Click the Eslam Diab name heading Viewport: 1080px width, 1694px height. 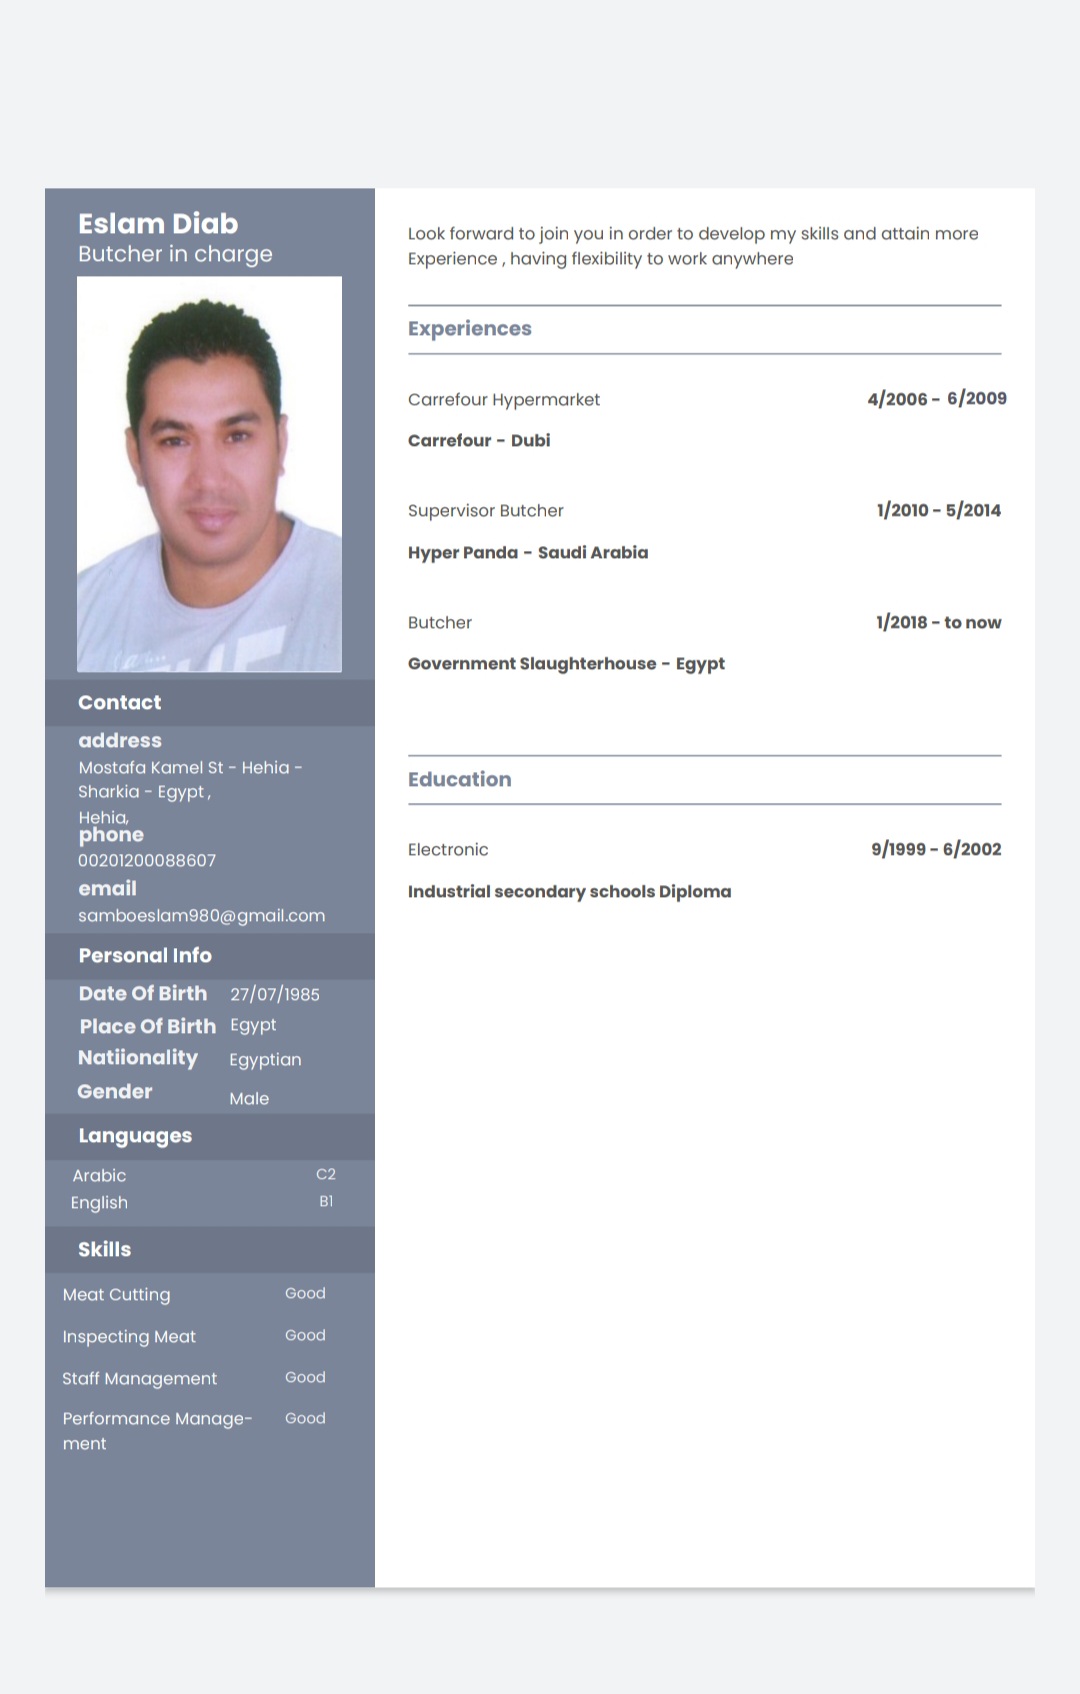tap(158, 223)
